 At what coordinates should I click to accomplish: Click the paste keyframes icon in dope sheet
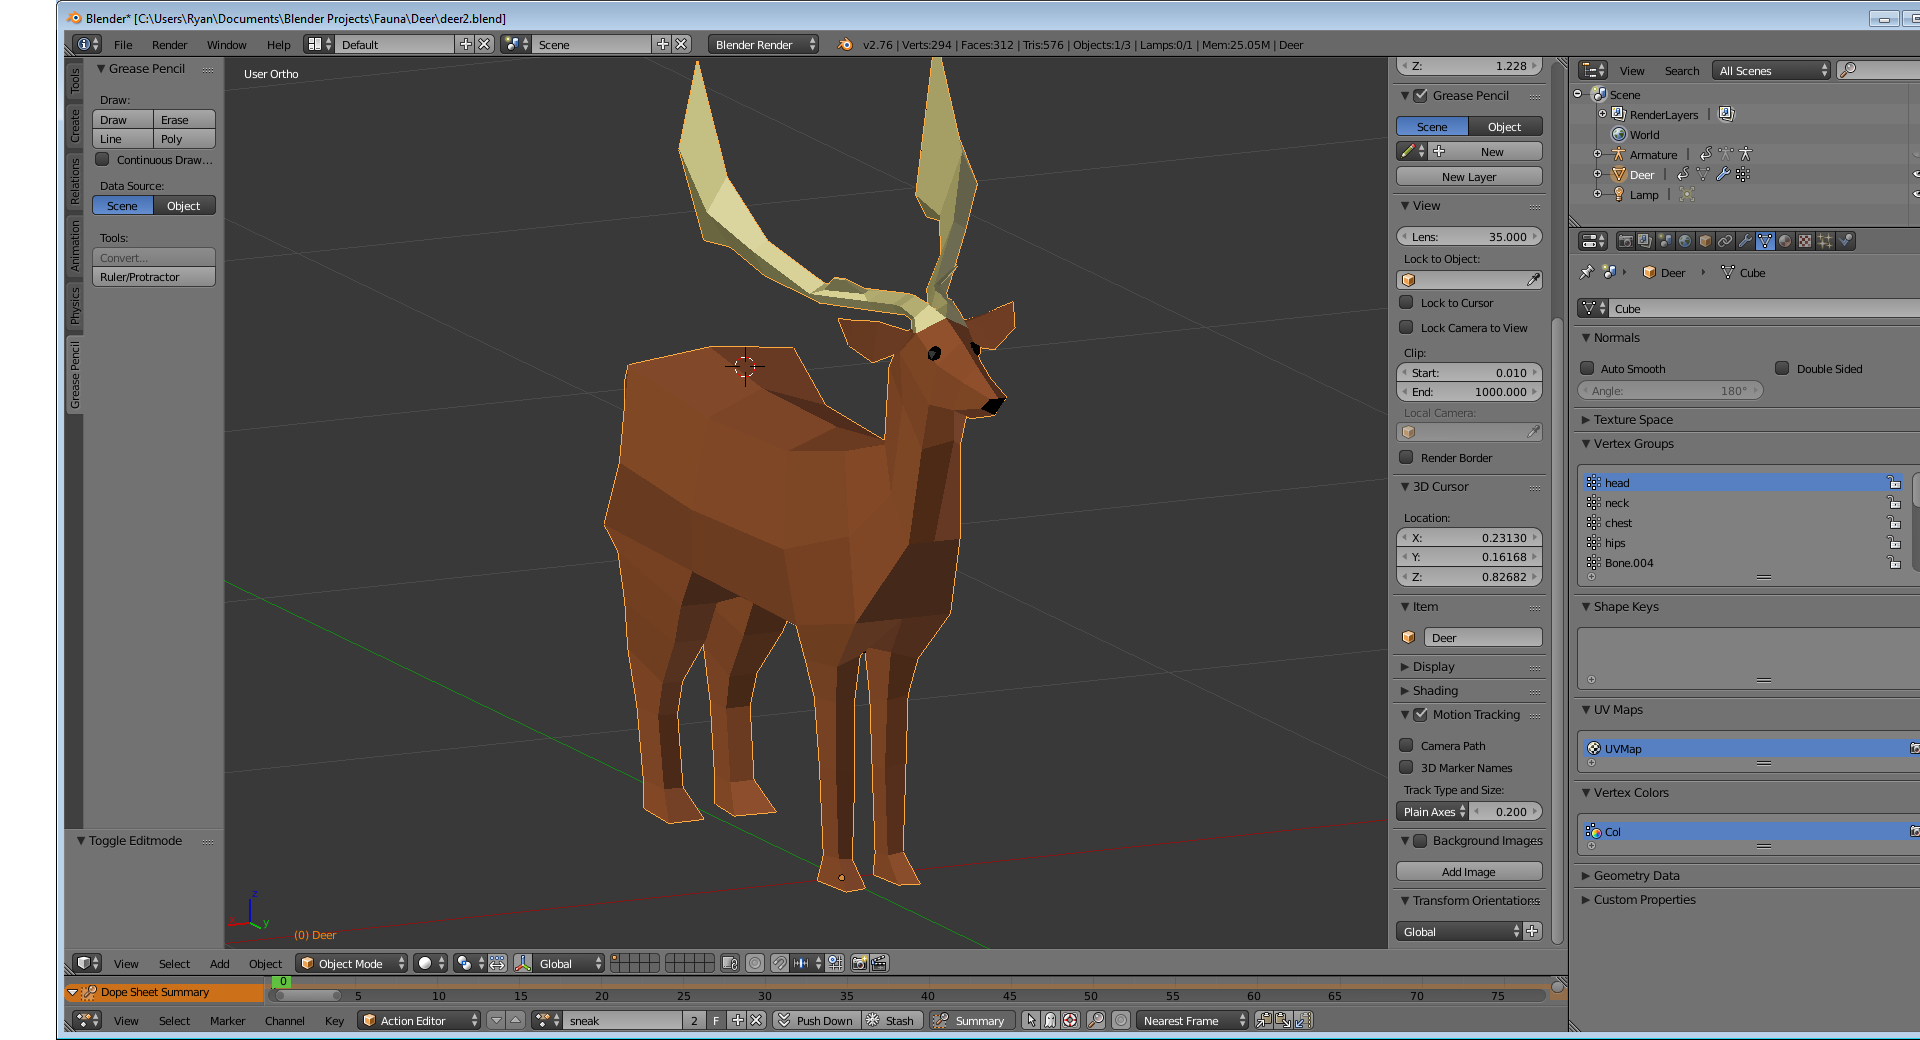click(x=1283, y=1020)
